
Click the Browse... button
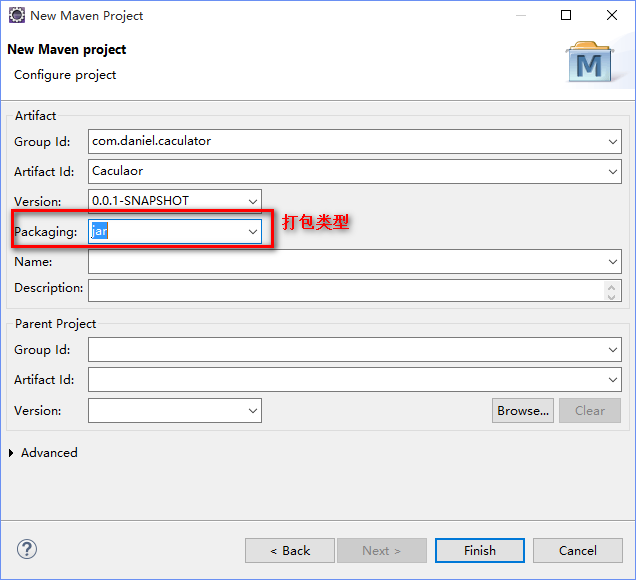pos(522,410)
